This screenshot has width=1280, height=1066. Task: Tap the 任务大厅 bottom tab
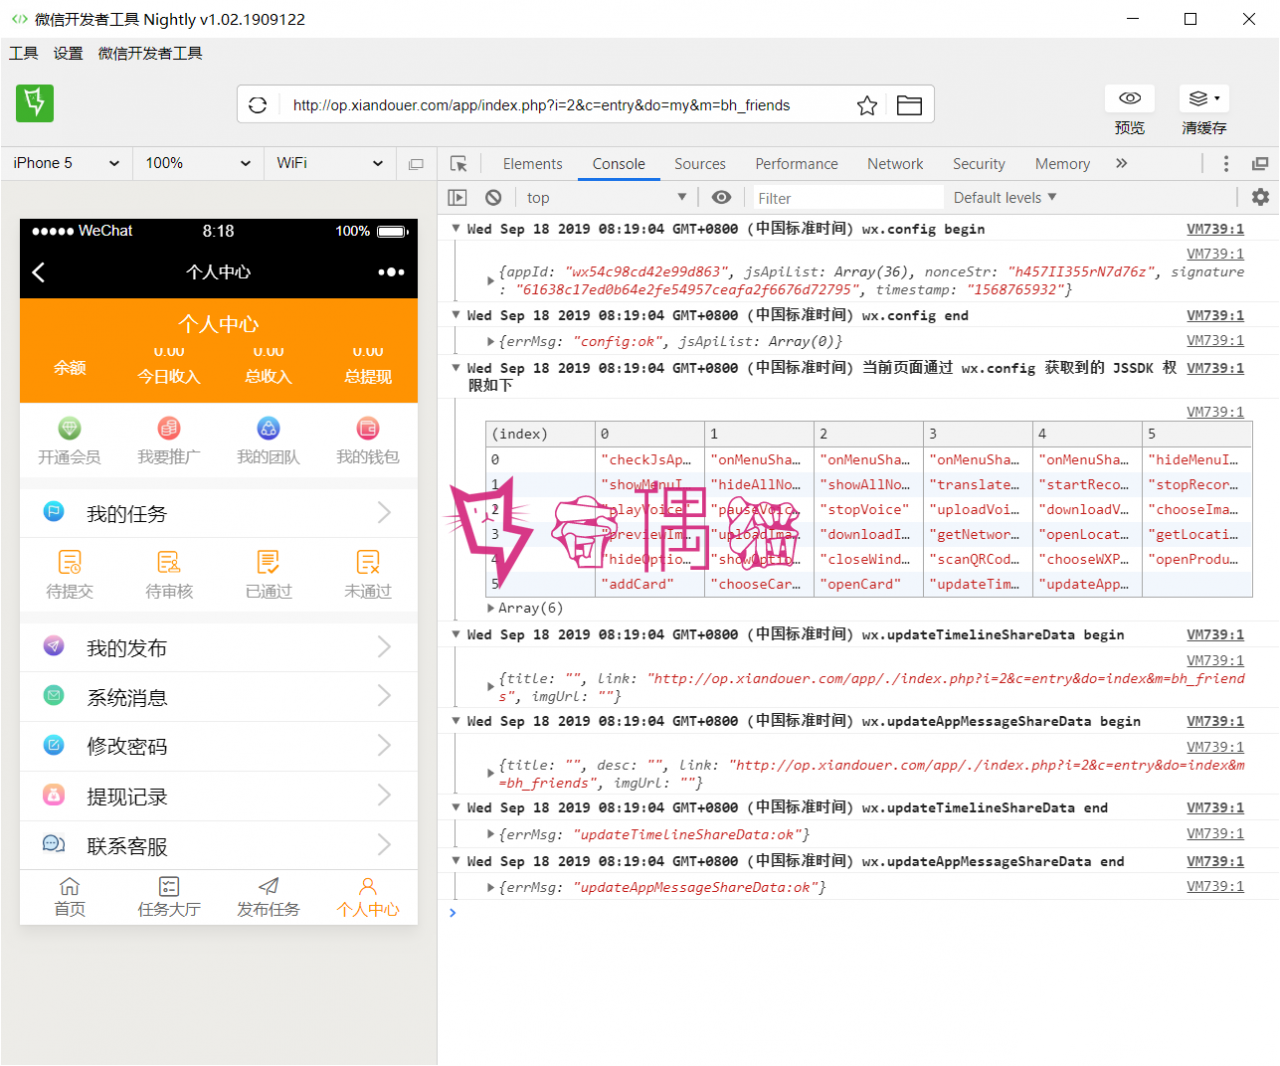169,897
